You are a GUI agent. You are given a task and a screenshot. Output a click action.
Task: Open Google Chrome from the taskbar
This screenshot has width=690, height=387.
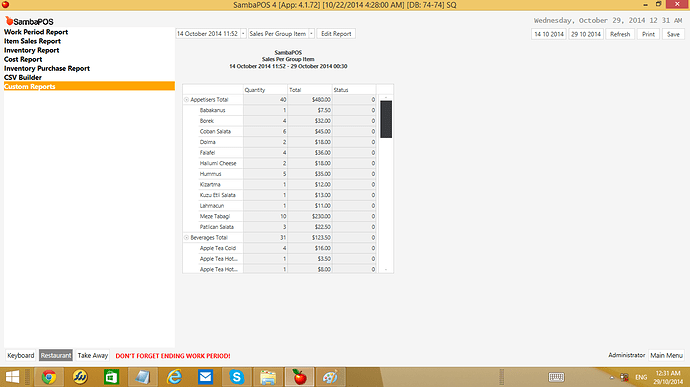(x=49, y=377)
